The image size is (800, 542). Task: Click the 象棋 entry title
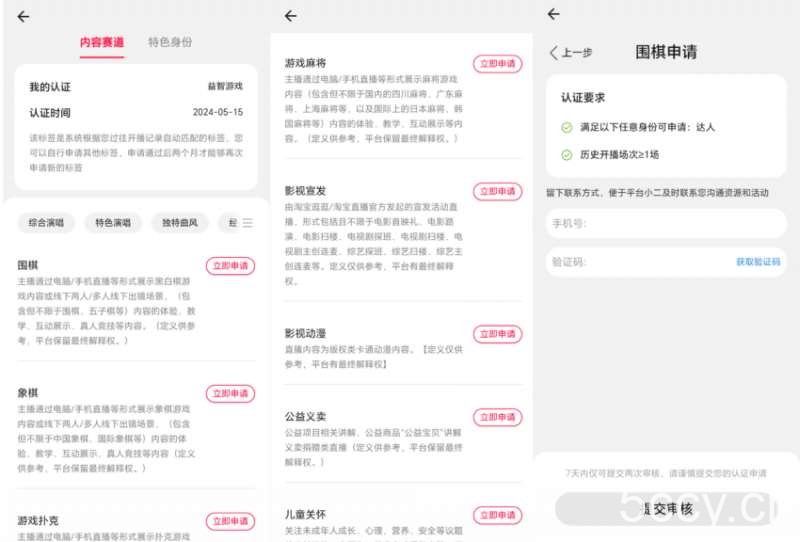tap(28, 392)
